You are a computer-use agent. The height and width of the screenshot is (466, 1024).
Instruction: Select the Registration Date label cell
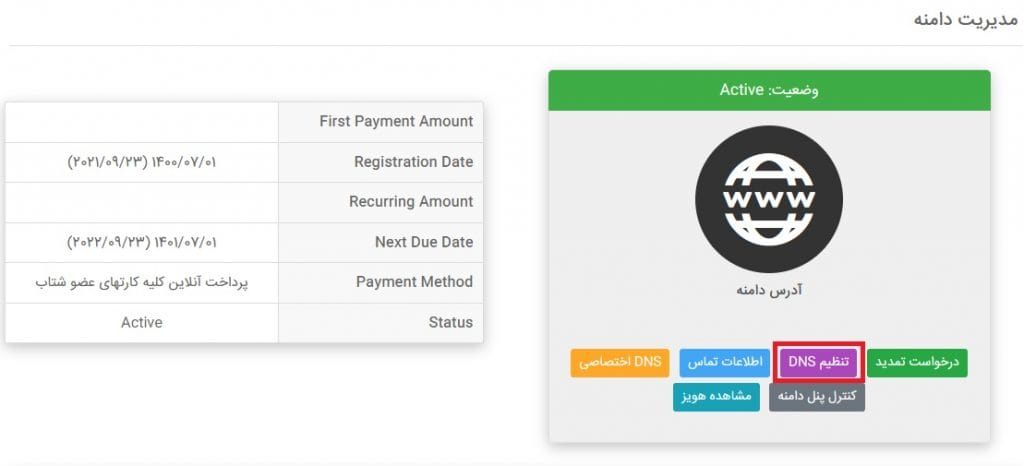pyautogui.click(x=381, y=163)
